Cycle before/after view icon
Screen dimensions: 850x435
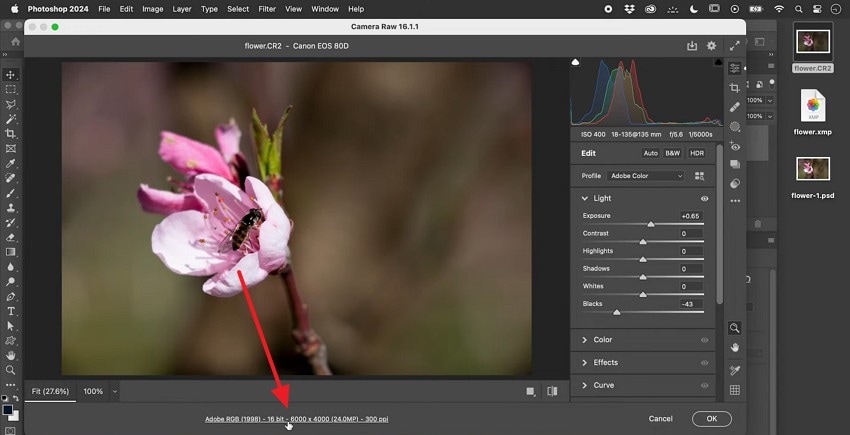[x=552, y=391]
